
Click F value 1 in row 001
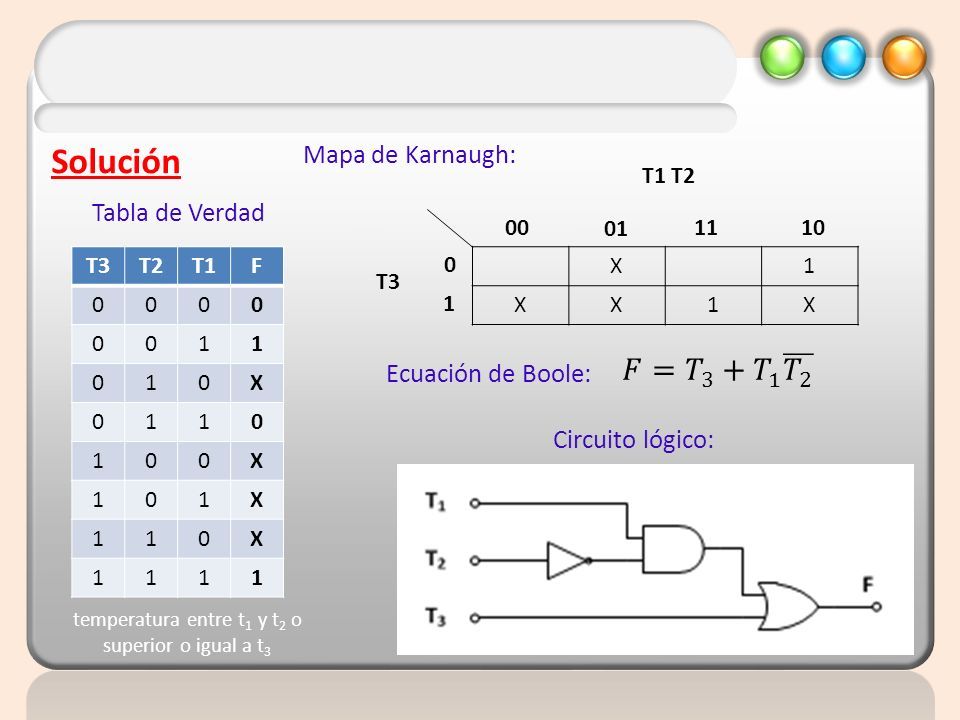[x=257, y=344]
